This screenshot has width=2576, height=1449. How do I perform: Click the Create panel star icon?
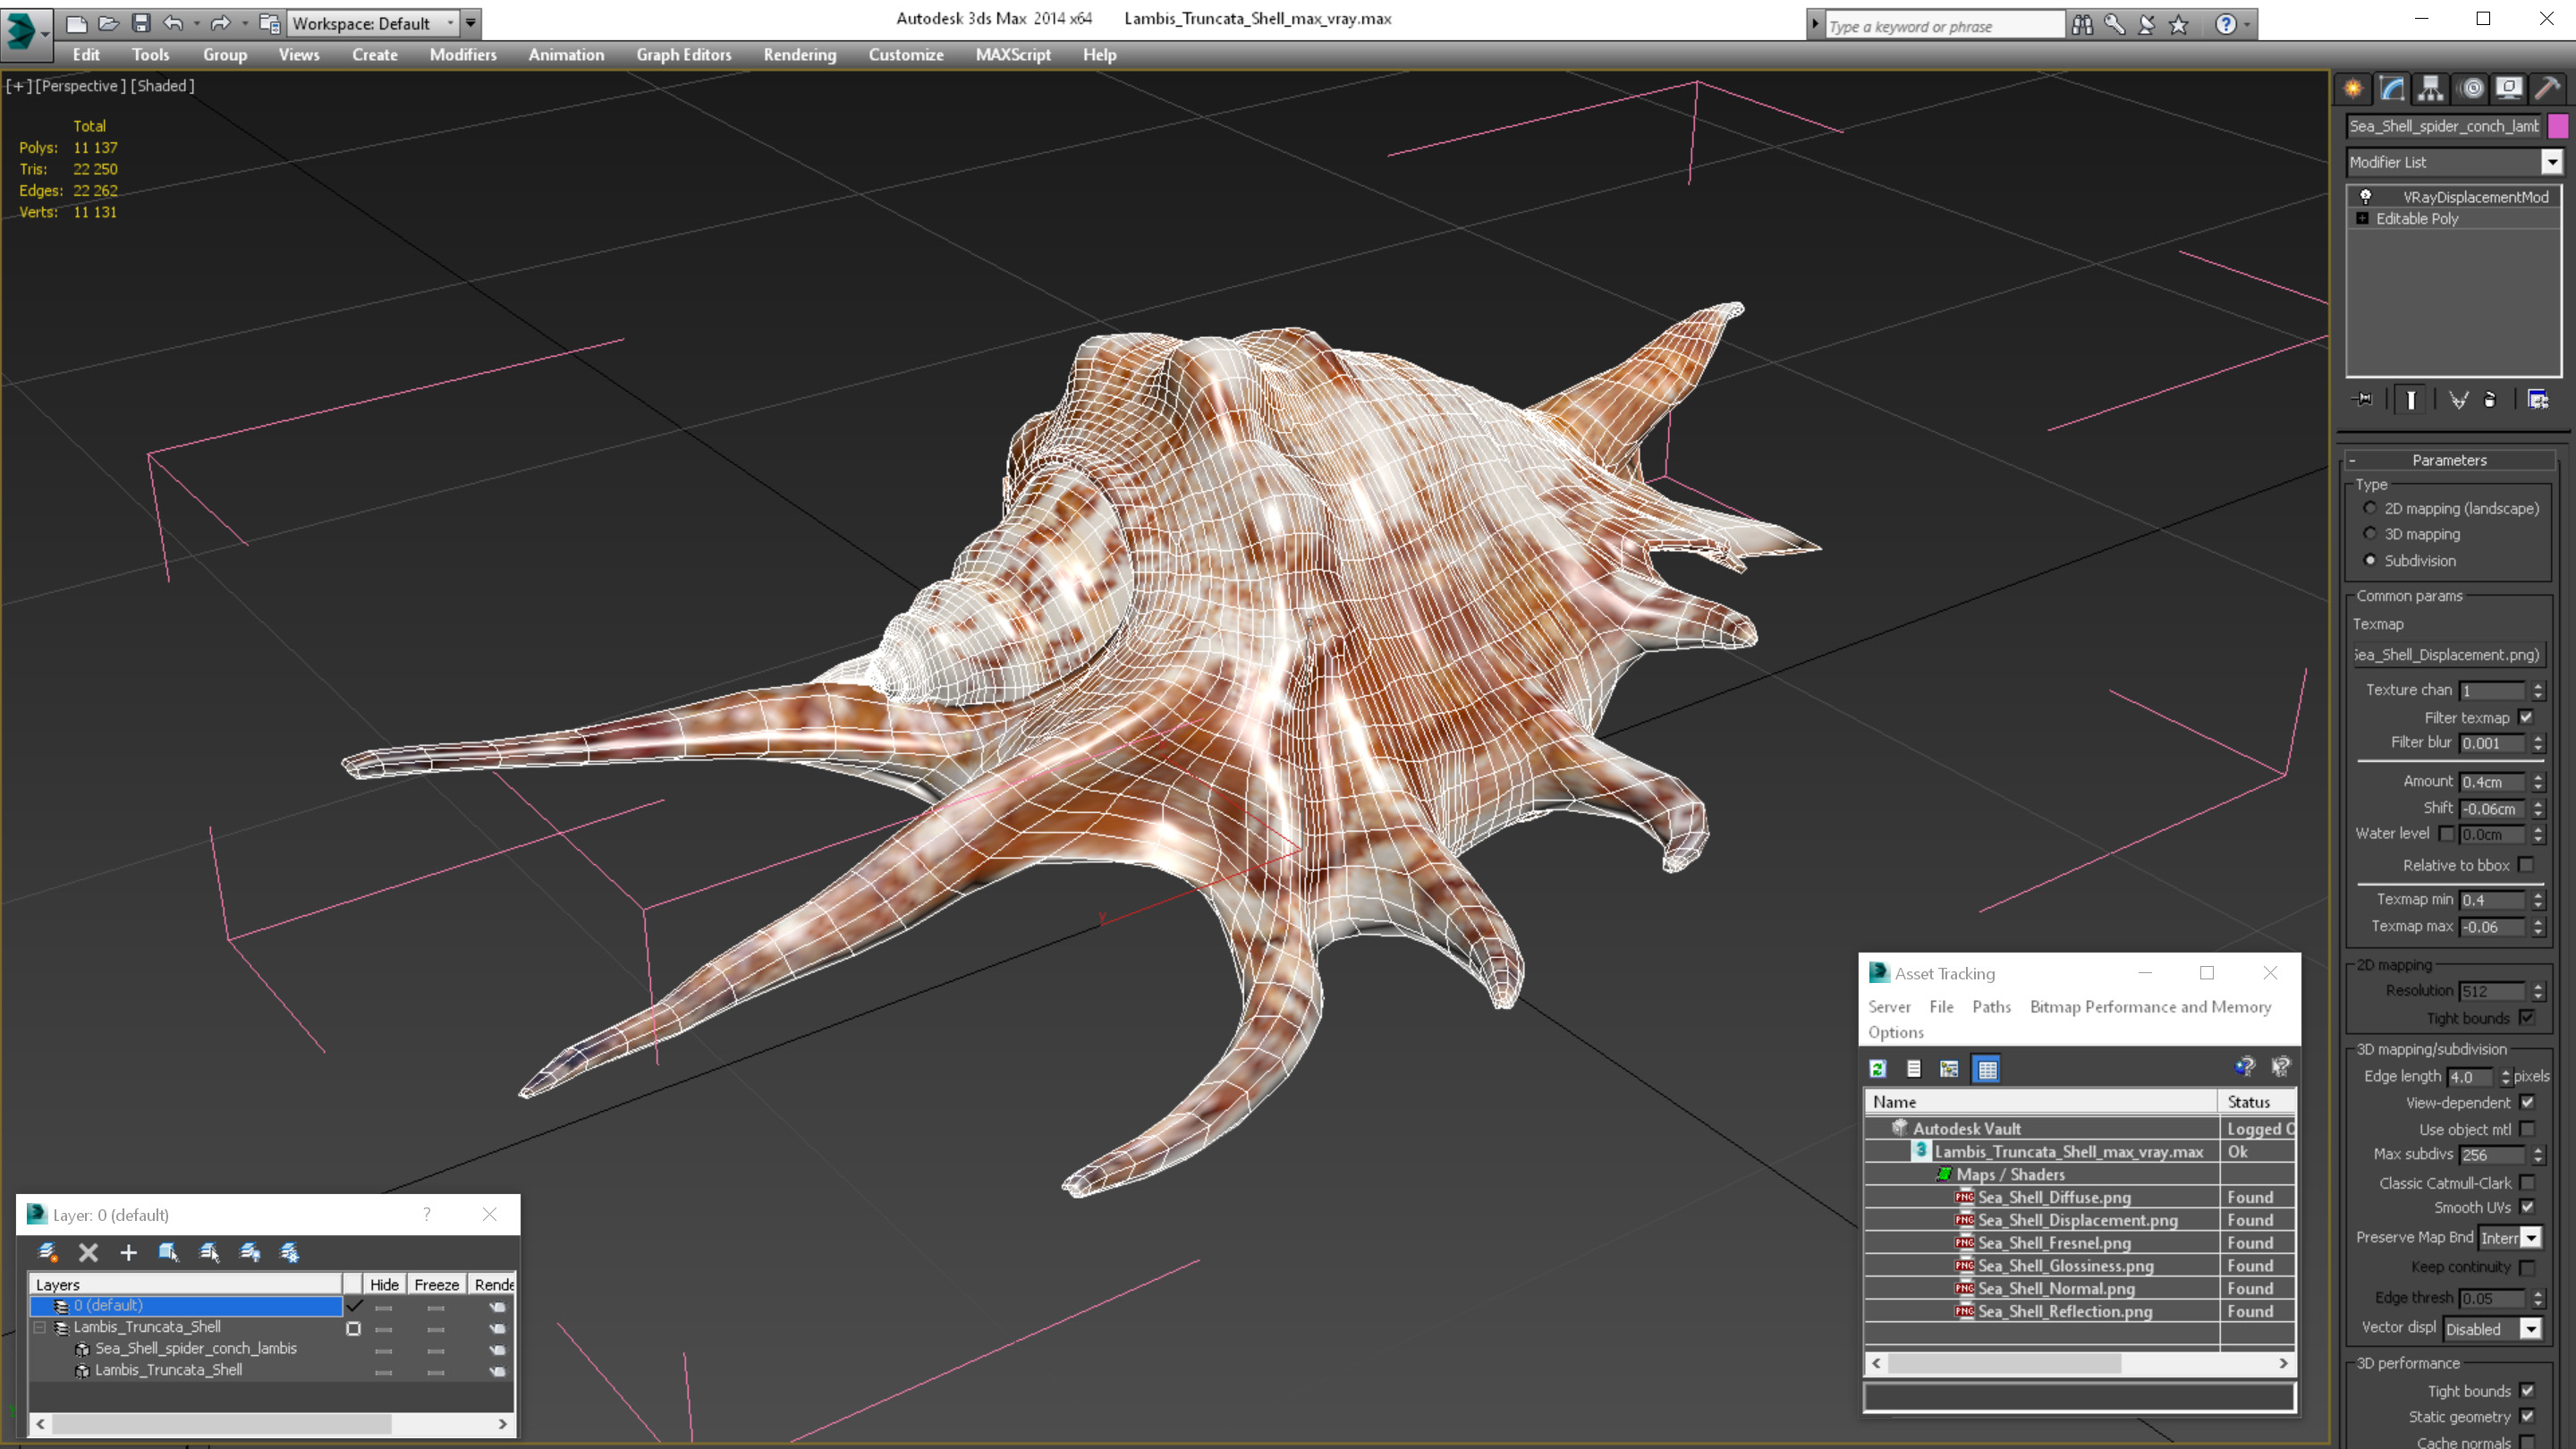pos(2353,89)
